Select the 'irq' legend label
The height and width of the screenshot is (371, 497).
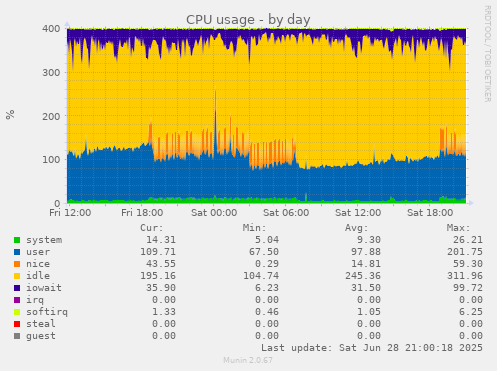[x=35, y=300]
